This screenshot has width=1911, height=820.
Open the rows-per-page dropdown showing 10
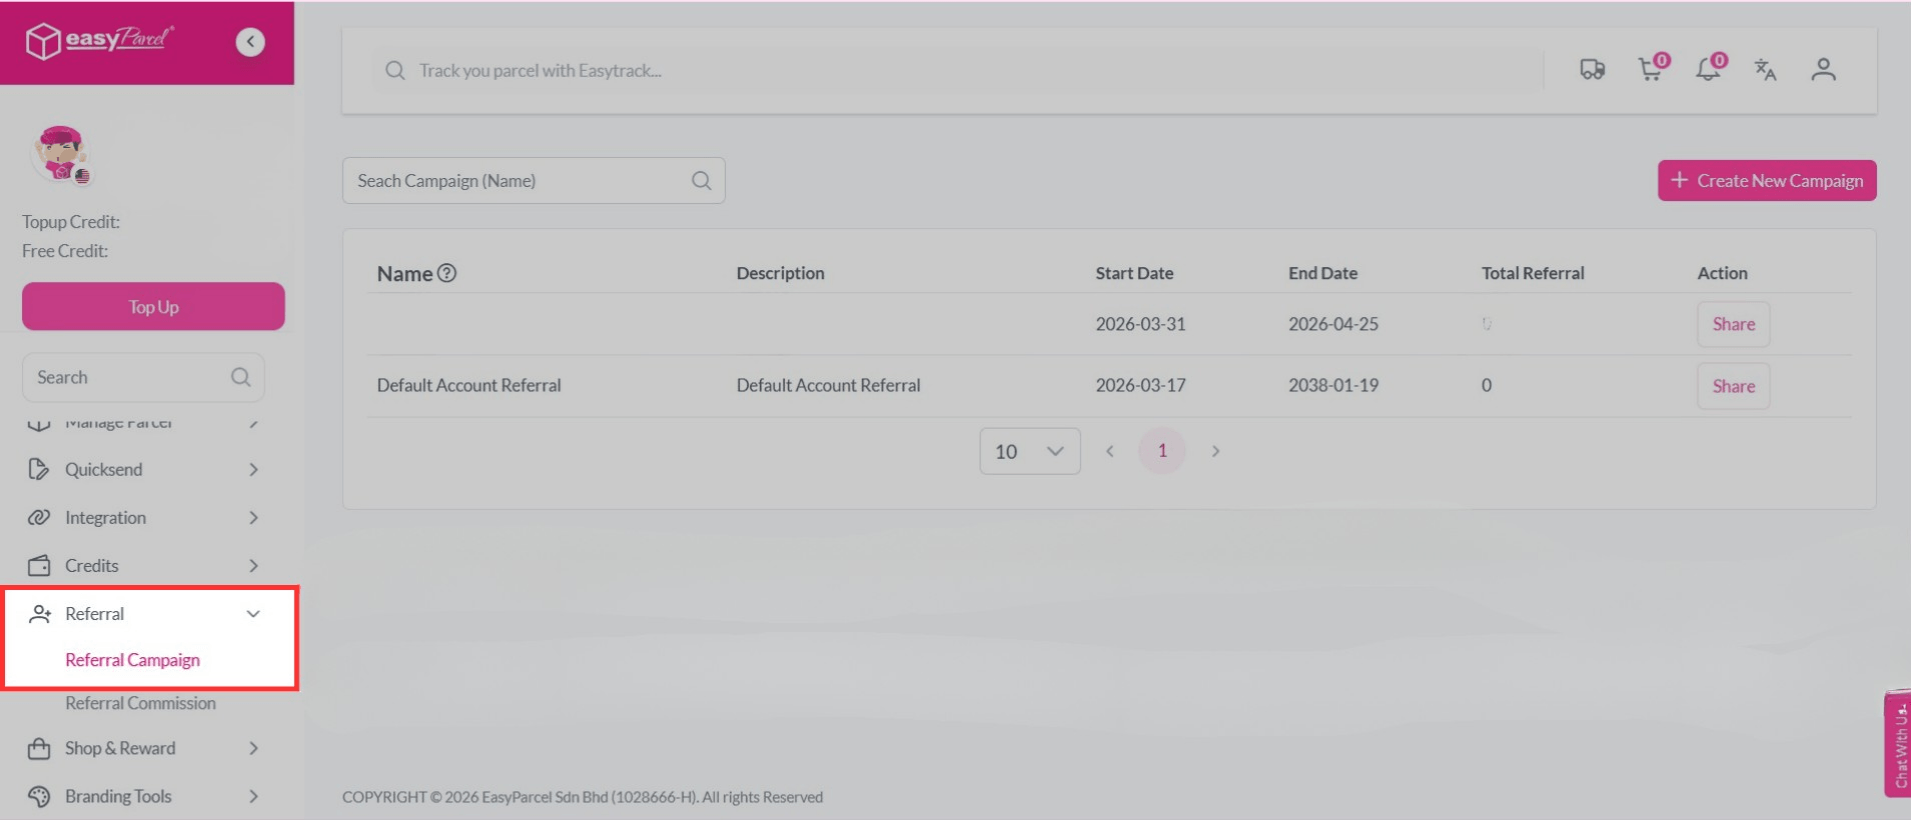click(1029, 451)
